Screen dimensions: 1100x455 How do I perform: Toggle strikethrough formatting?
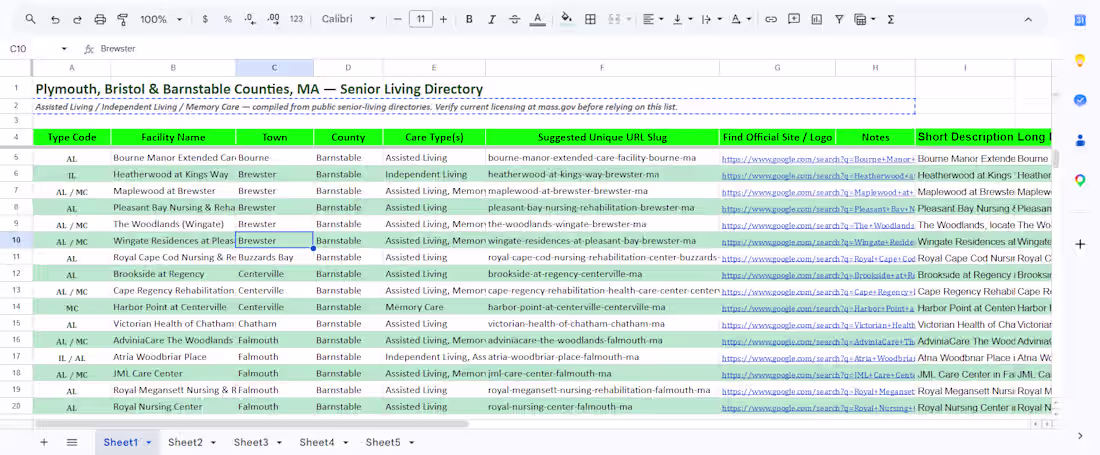point(515,20)
